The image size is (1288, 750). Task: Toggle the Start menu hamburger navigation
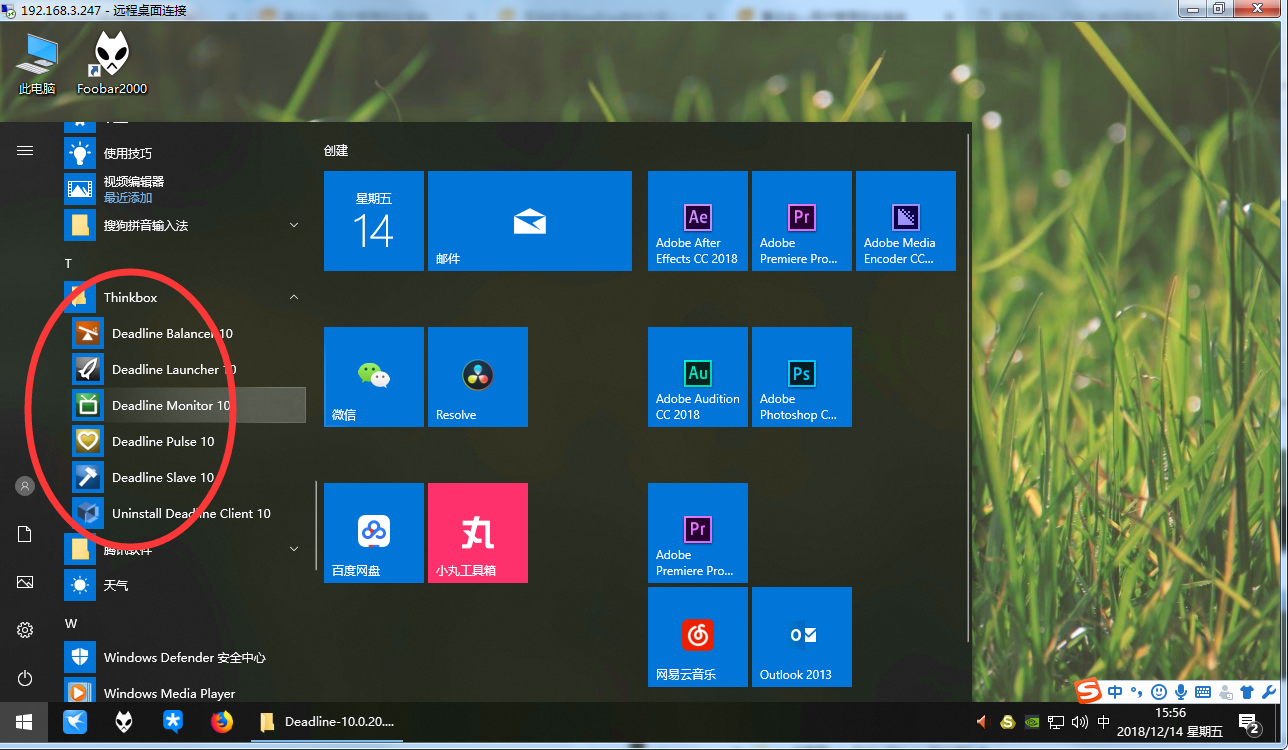25,150
